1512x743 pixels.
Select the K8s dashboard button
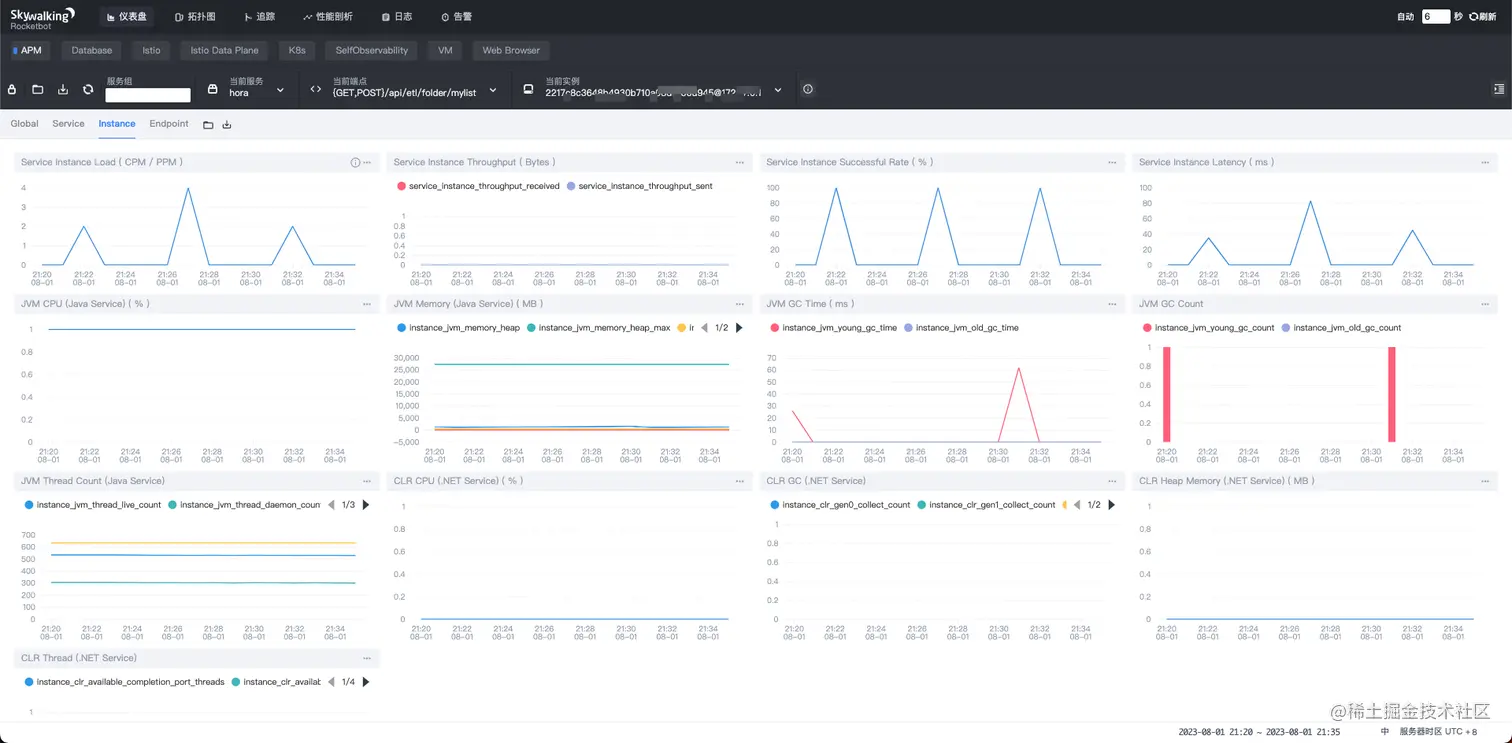click(297, 50)
